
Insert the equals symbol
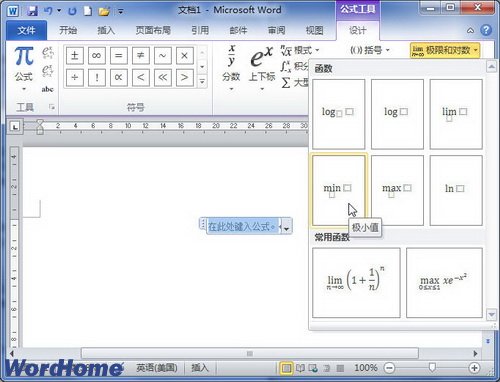coord(119,55)
